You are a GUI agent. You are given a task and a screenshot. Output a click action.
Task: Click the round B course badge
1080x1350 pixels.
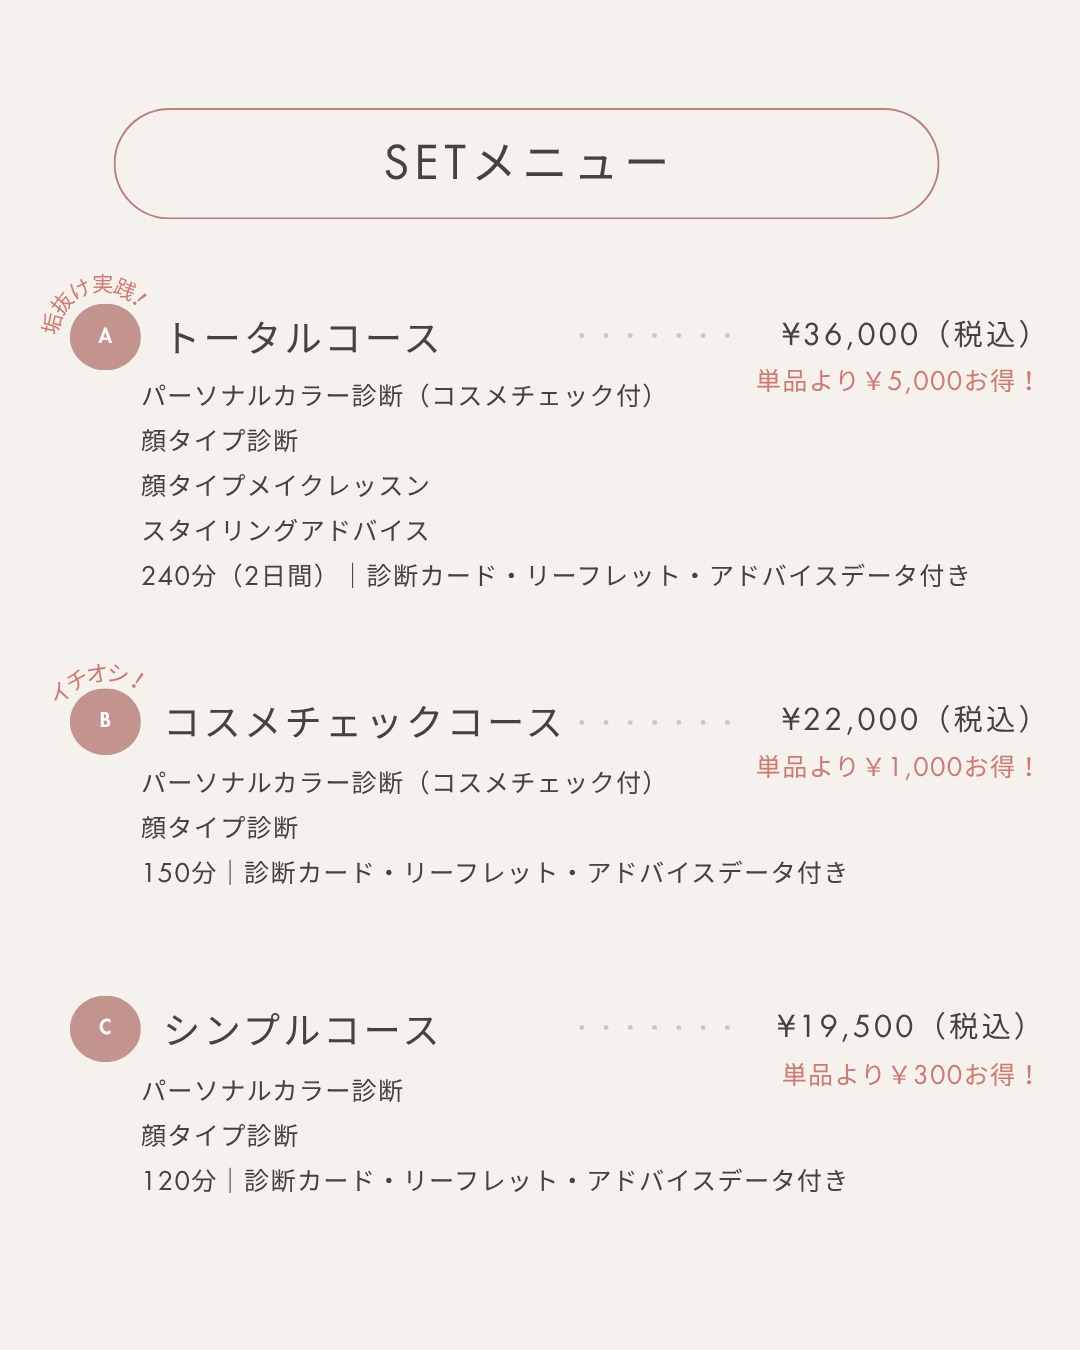(x=105, y=720)
